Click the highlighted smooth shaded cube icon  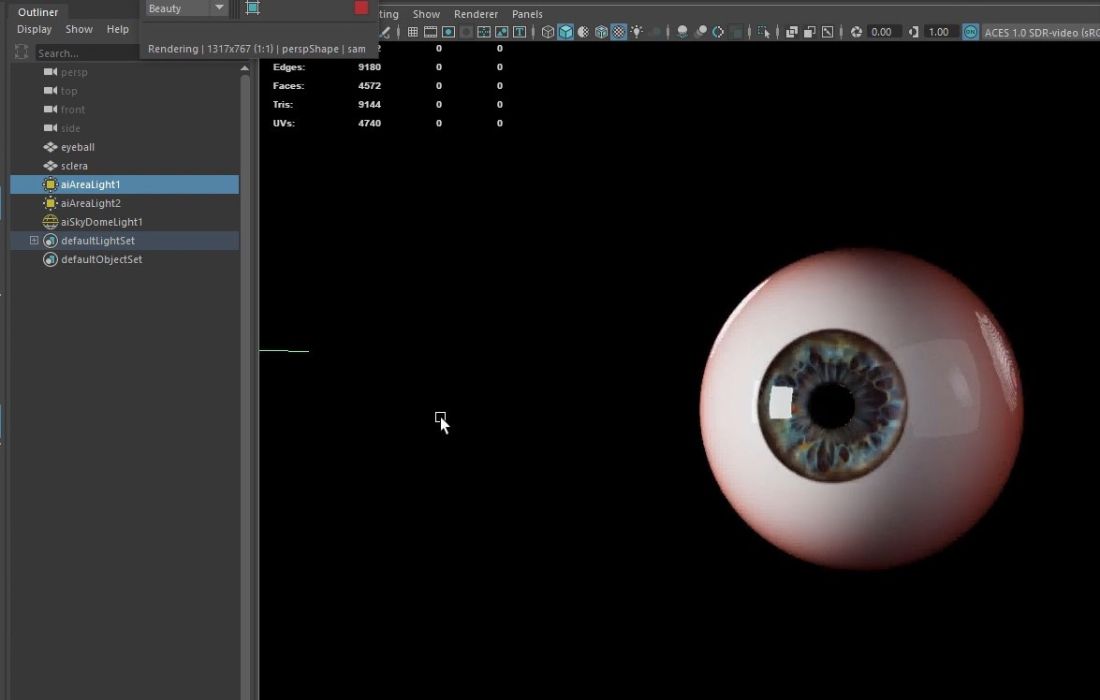point(566,32)
